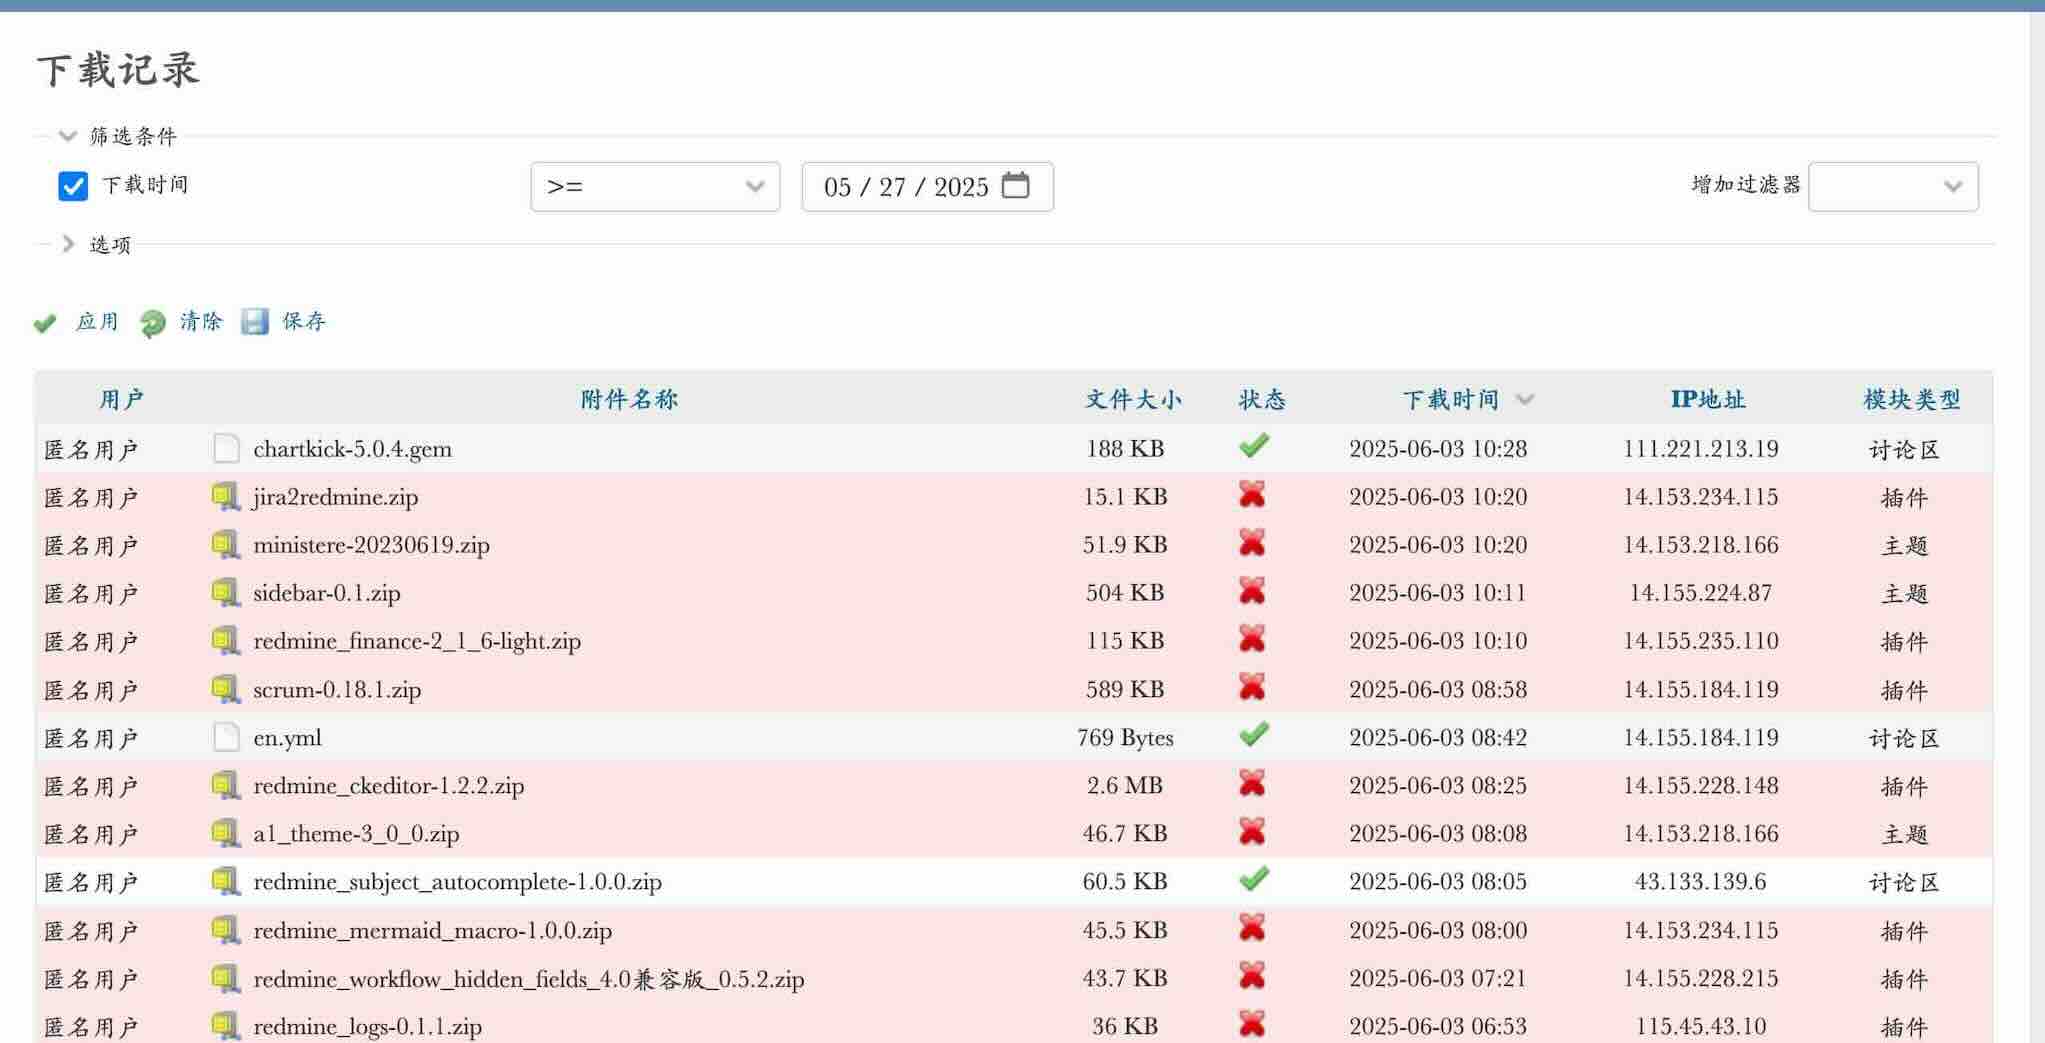Sort by 附件名称 column header
The width and height of the screenshot is (2045, 1043).
629,400
